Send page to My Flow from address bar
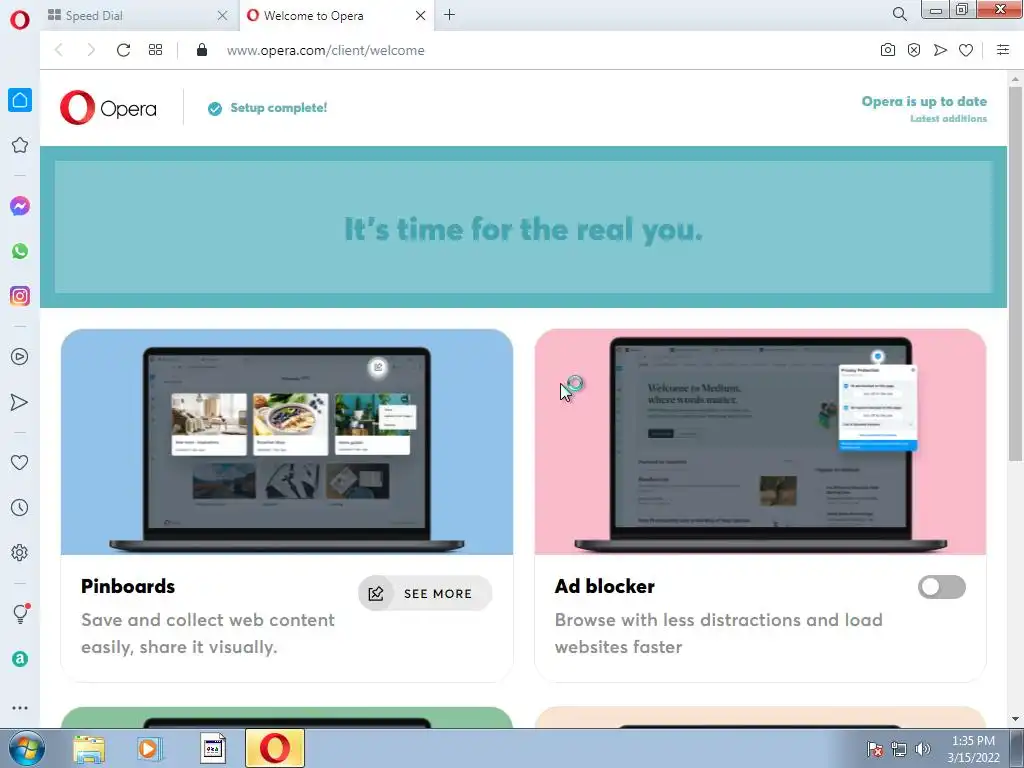 pos(940,50)
